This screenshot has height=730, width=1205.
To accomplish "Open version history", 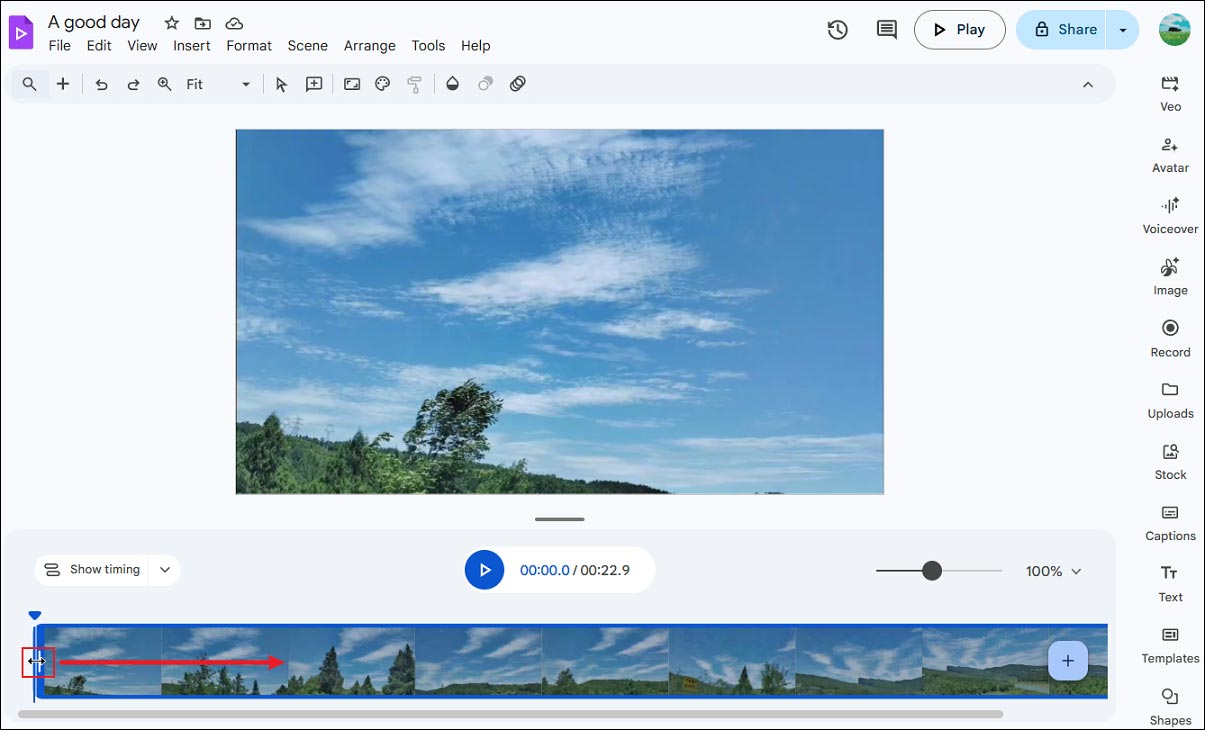I will [837, 30].
